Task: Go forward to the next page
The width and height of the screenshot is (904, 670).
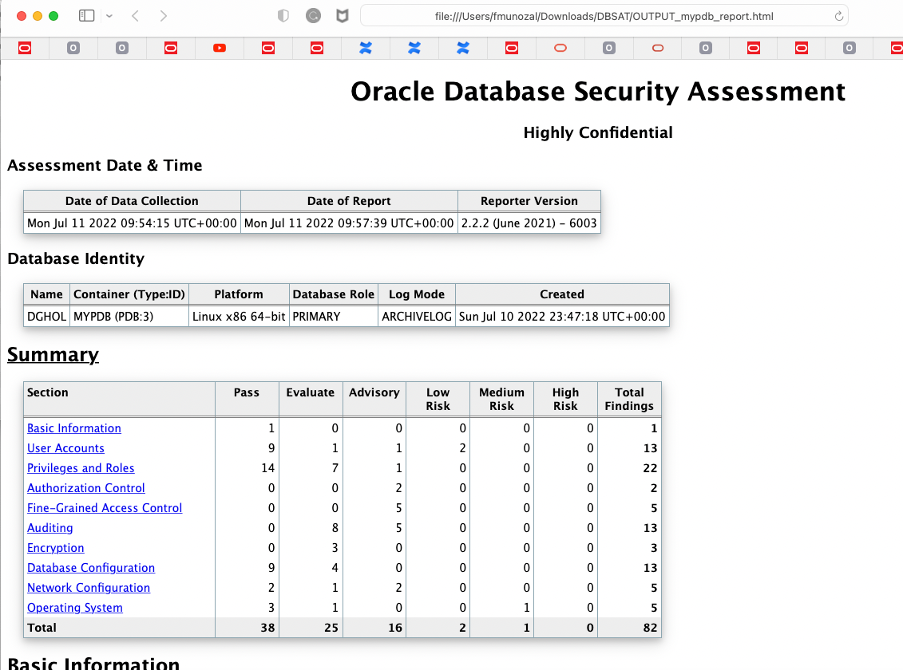Action: tap(163, 16)
